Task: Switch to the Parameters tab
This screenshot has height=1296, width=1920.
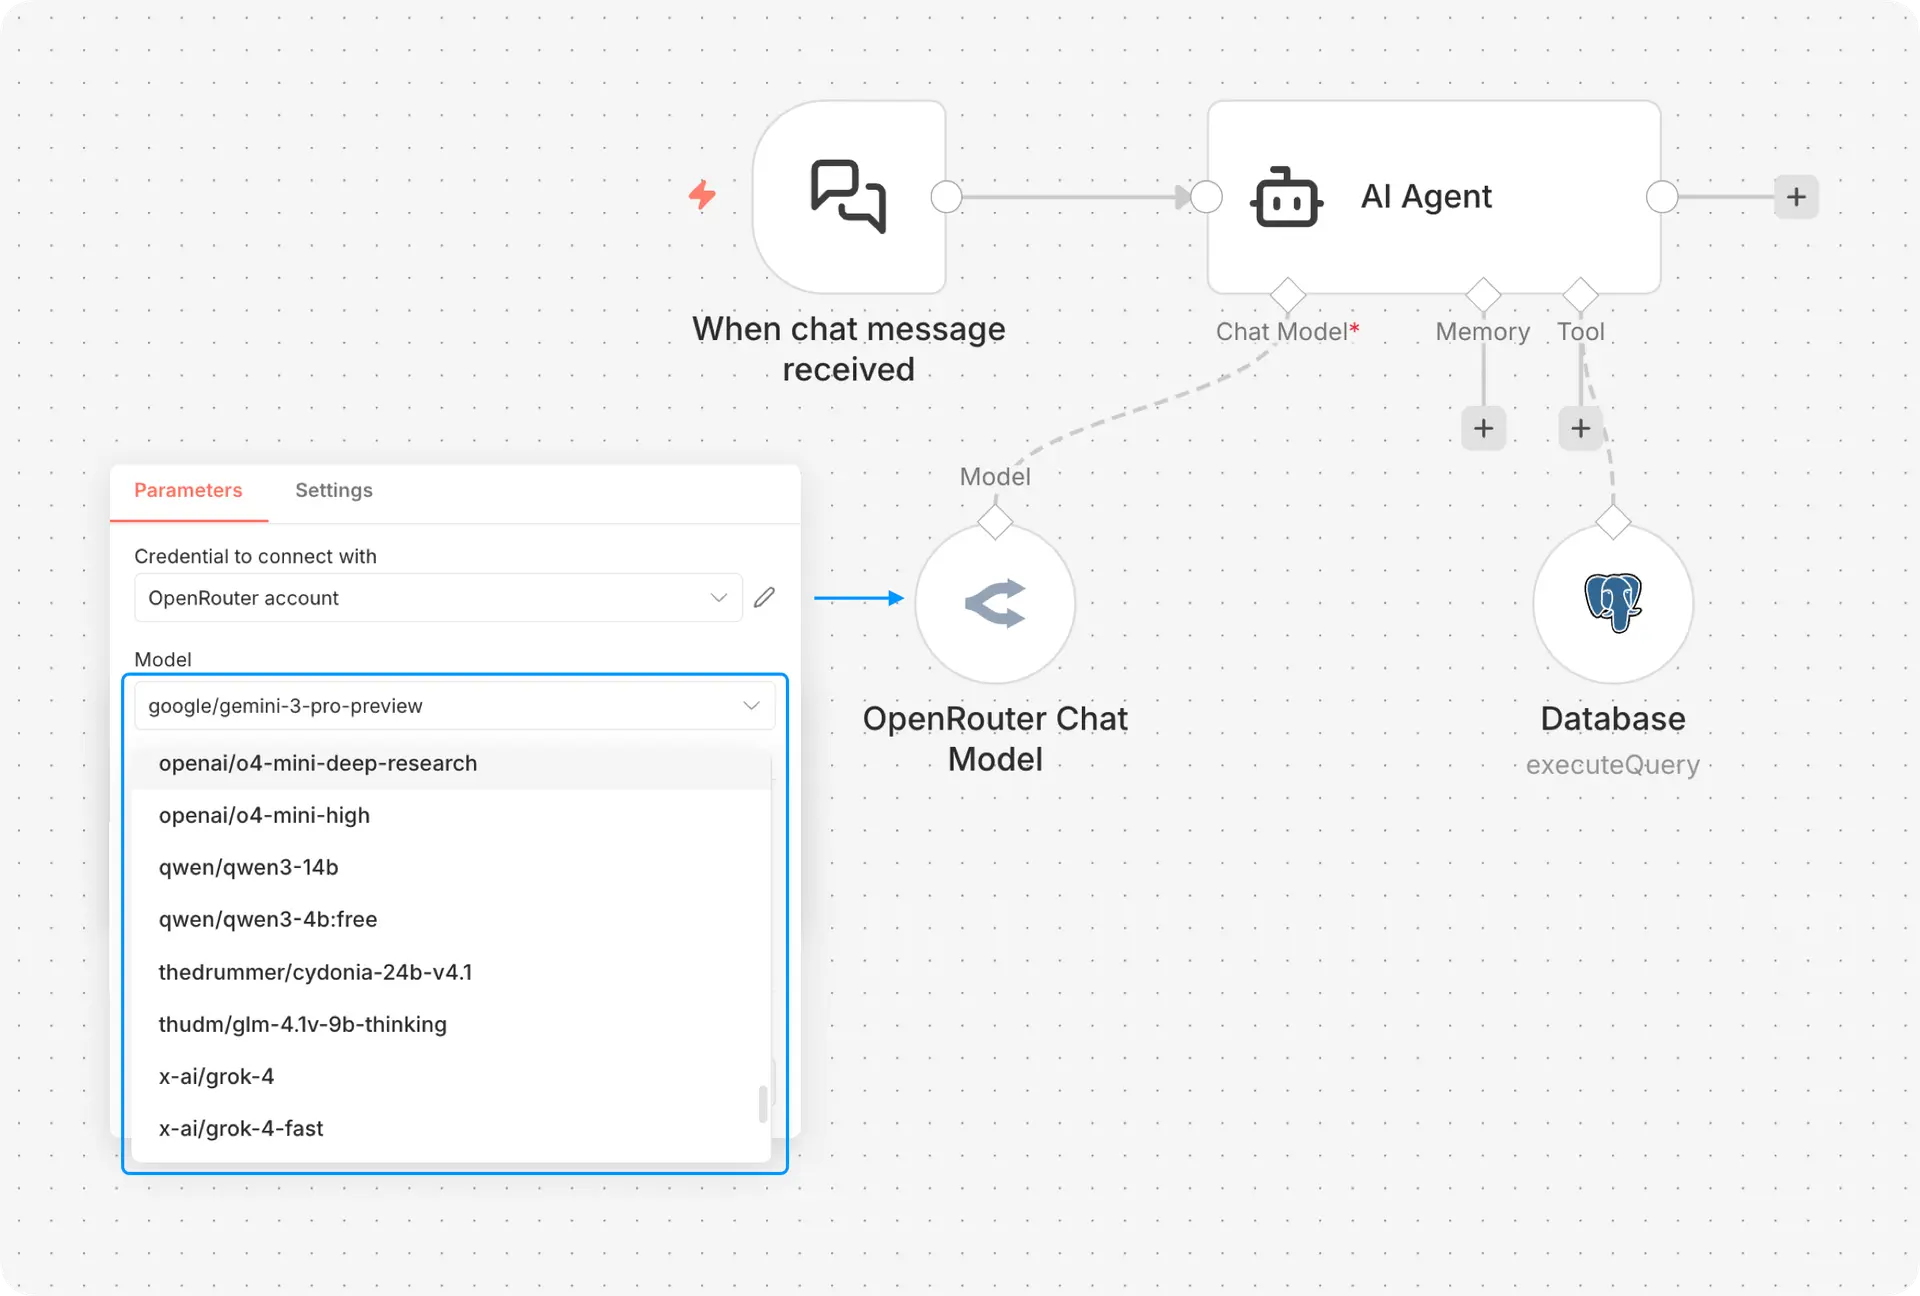Action: 188,490
